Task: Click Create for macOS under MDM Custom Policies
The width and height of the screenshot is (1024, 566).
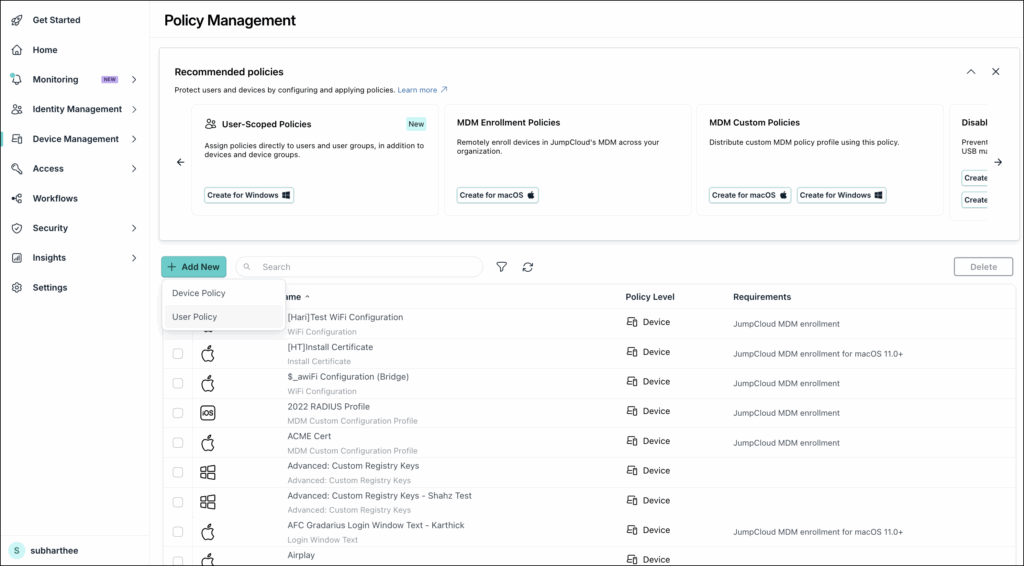Action: click(x=750, y=195)
